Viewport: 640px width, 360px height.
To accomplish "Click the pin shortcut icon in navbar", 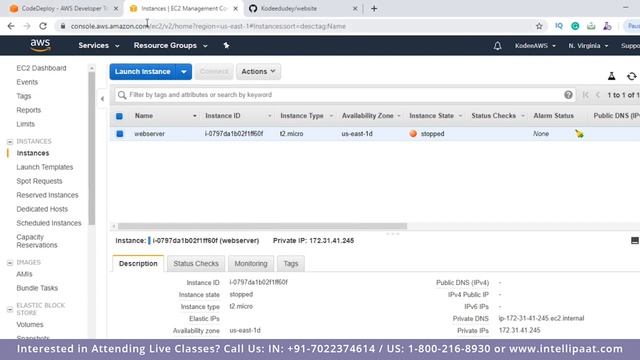I will [x=226, y=45].
